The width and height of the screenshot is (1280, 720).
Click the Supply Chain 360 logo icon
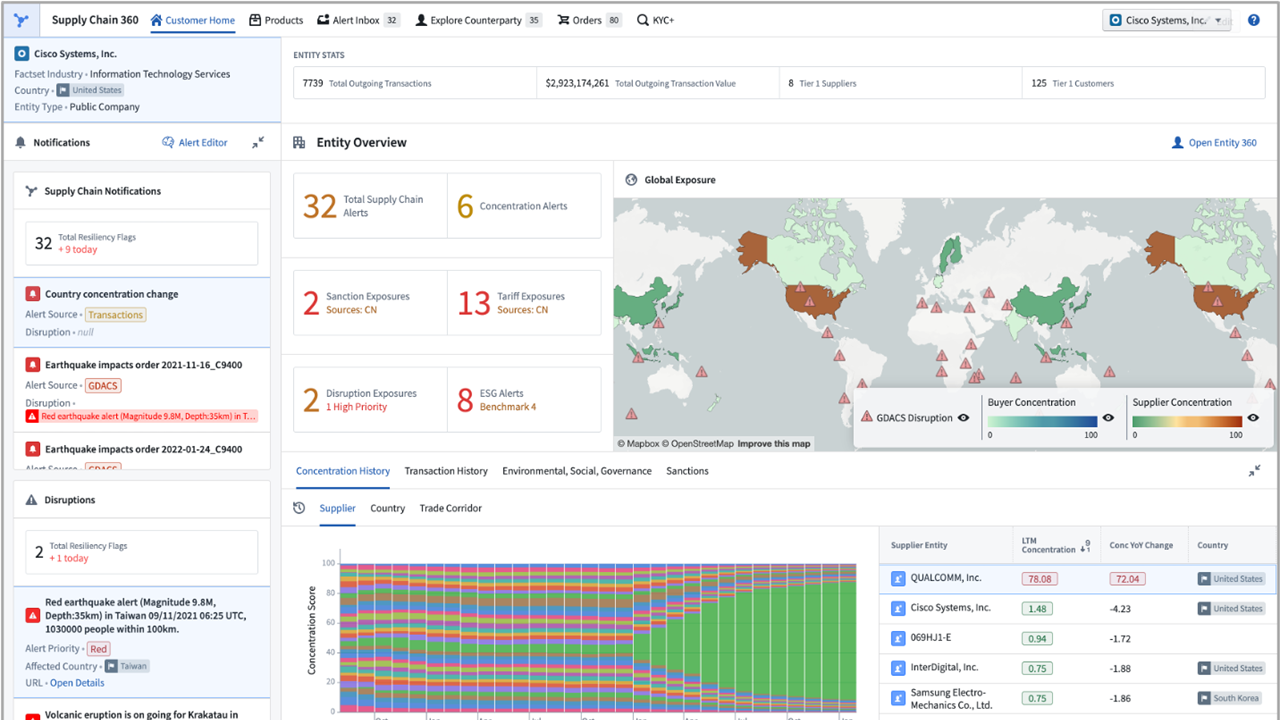point(21,20)
